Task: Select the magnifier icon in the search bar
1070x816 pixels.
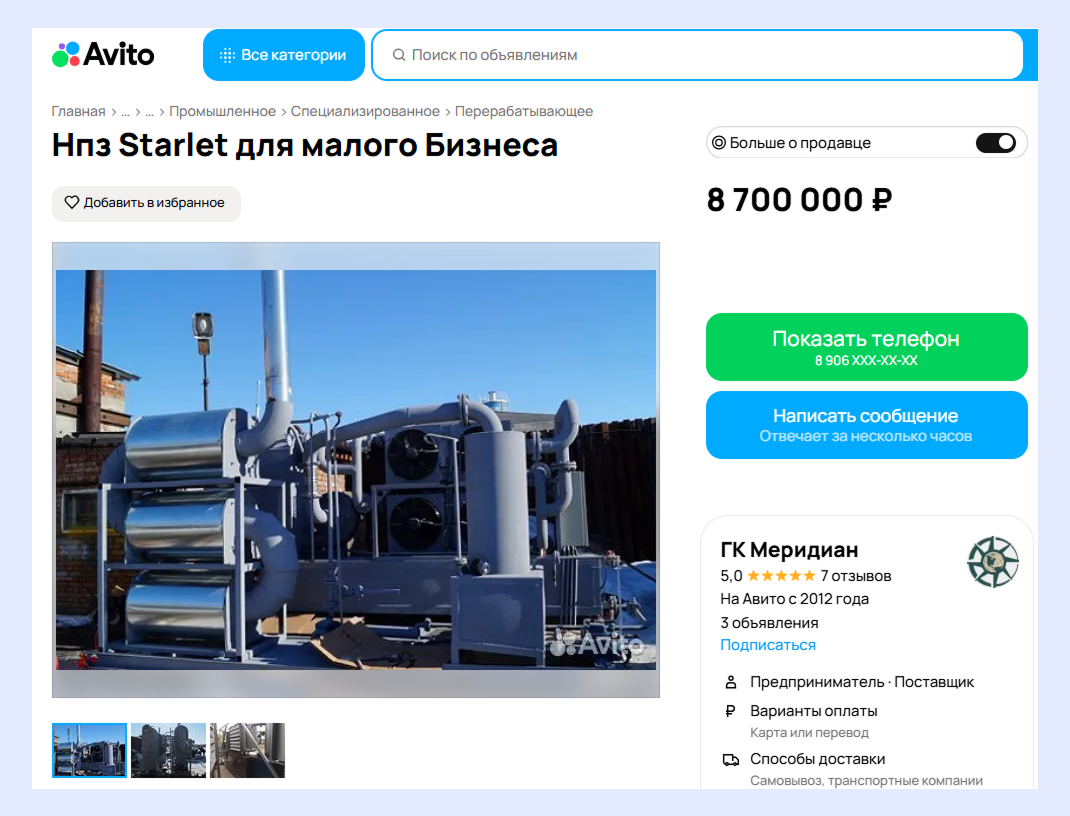Action: (399, 55)
